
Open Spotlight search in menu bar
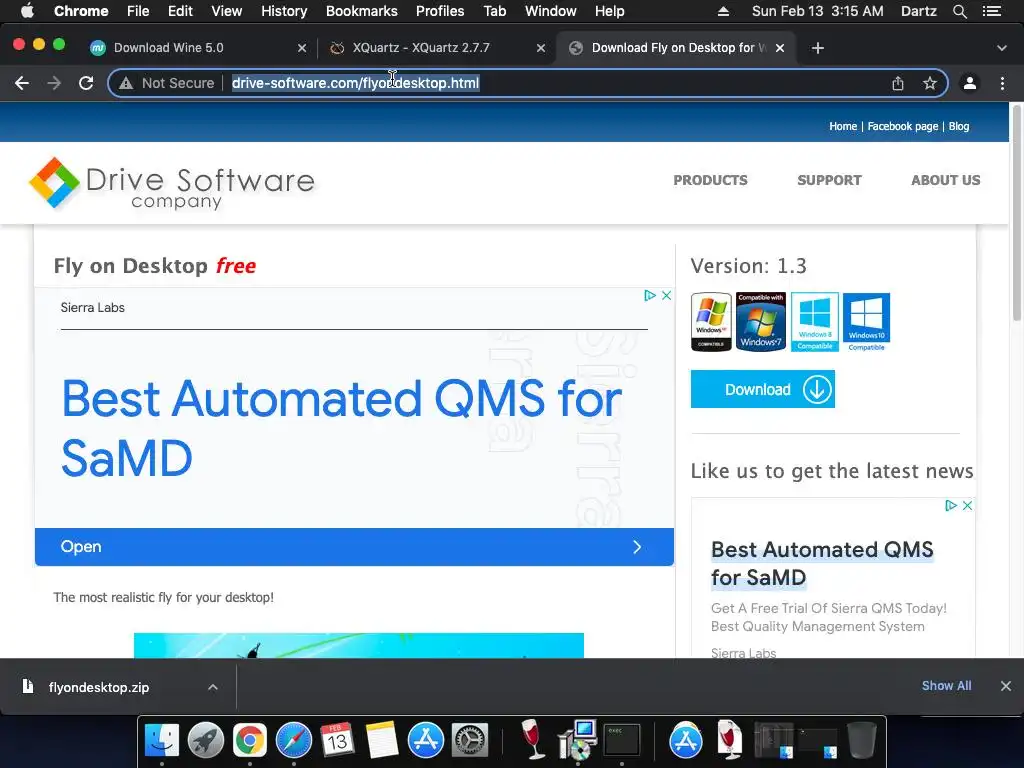pos(959,11)
